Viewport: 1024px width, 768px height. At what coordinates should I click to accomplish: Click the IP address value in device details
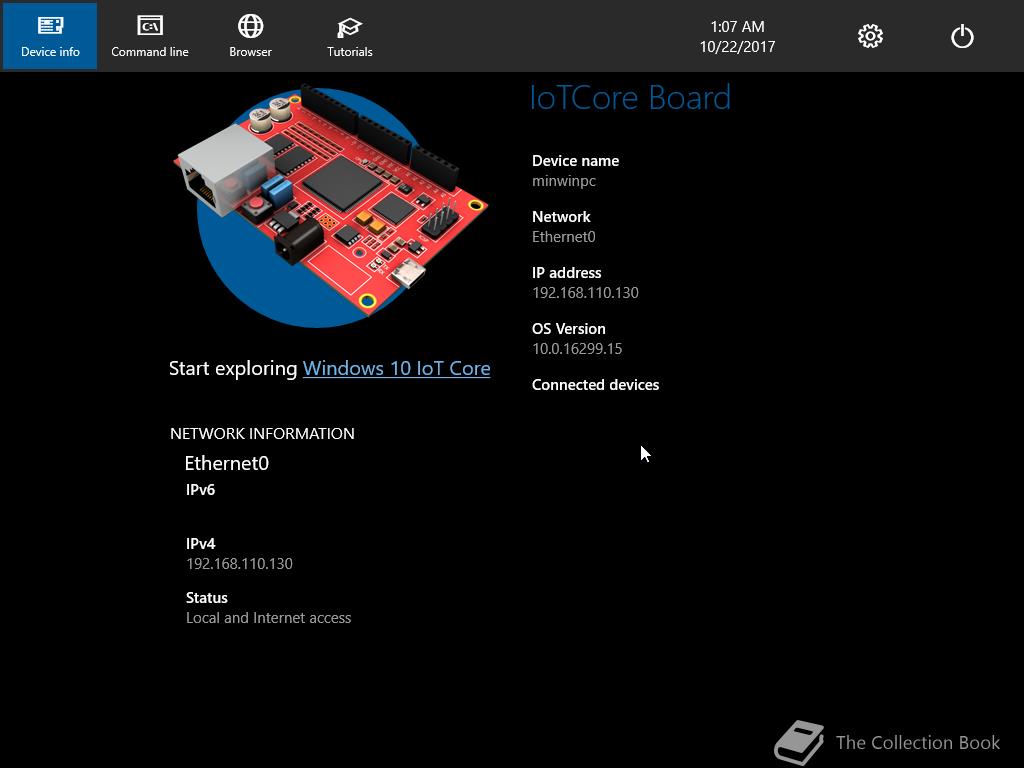585,293
